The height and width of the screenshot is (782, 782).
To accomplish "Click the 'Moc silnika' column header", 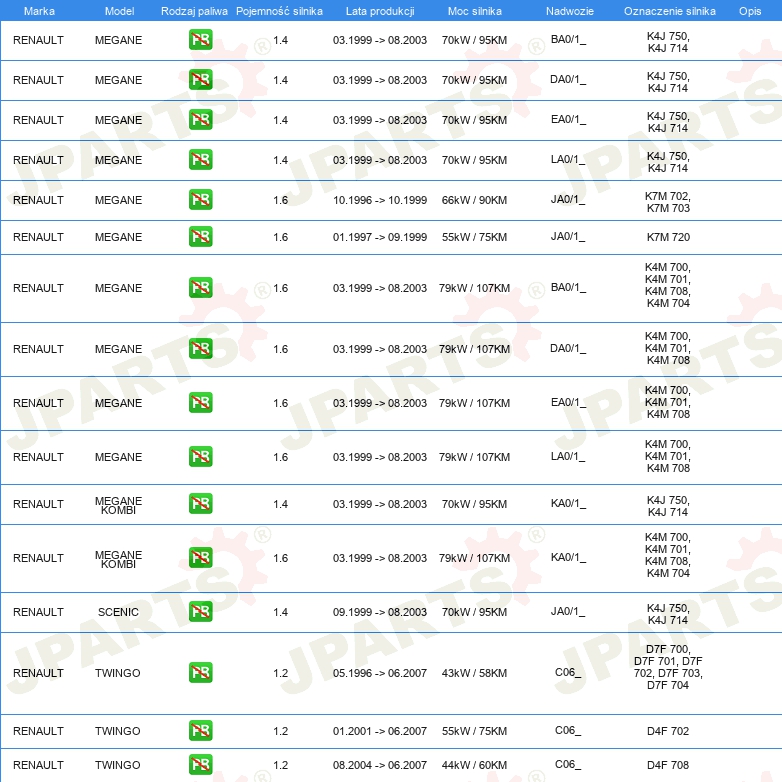I will tap(475, 10).
